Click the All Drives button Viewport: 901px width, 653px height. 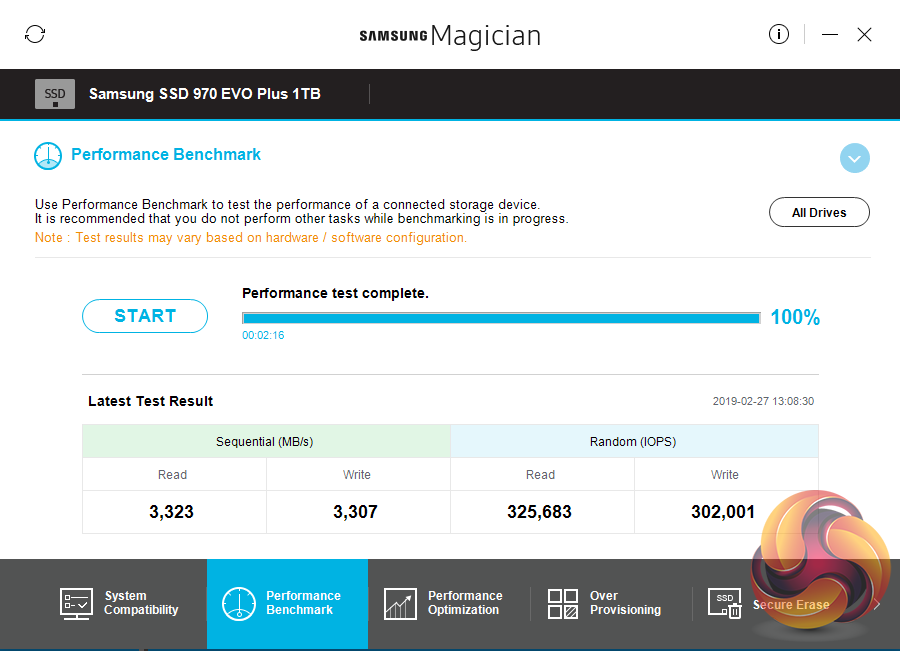(819, 213)
